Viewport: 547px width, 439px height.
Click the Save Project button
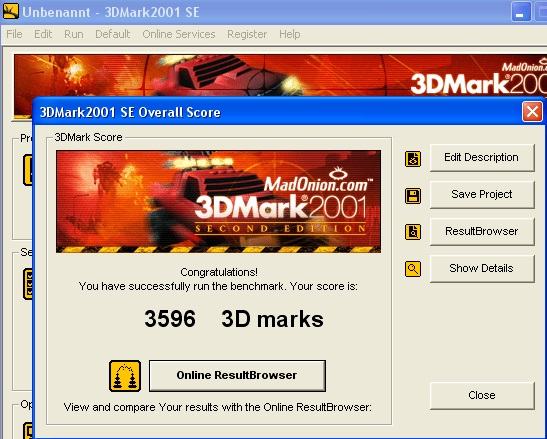tap(482, 194)
